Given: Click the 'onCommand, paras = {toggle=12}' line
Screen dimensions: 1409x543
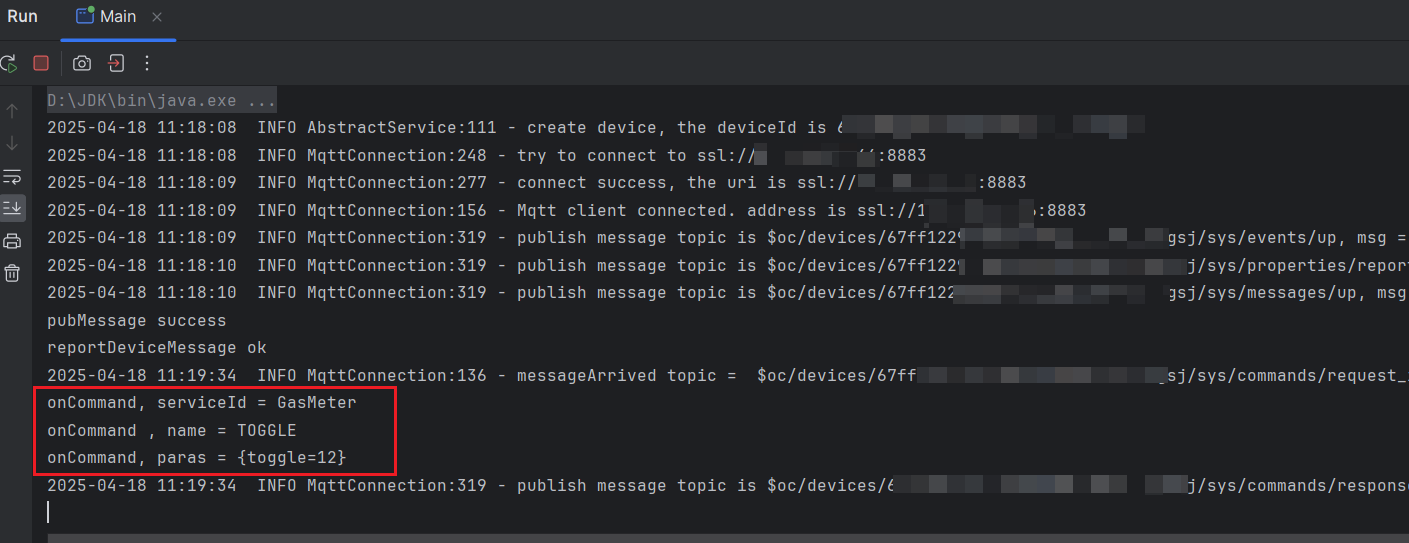Looking at the screenshot, I should (x=197, y=458).
